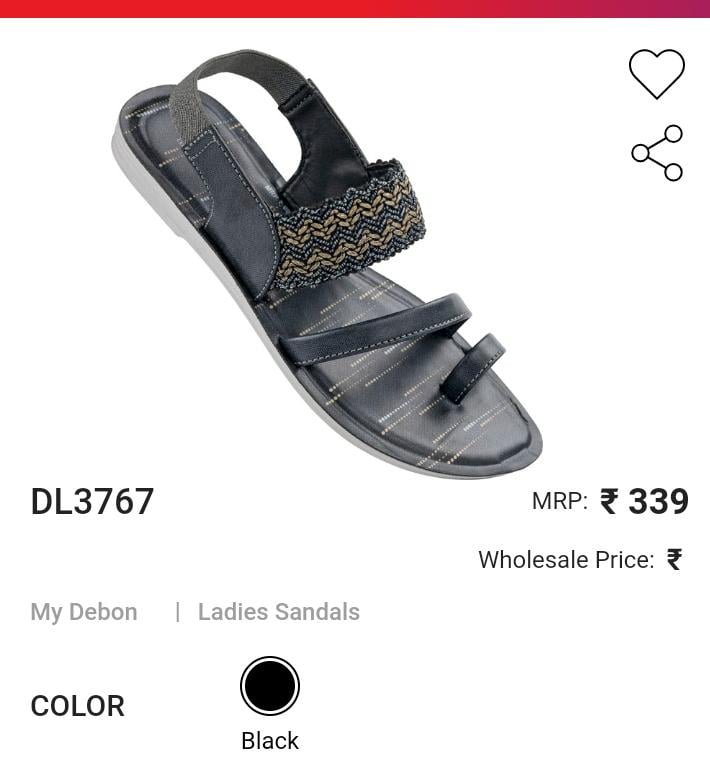Viewport: 710px width, 777px height.
Task: Tap the Wholesale Price label
Action: point(566,560)
